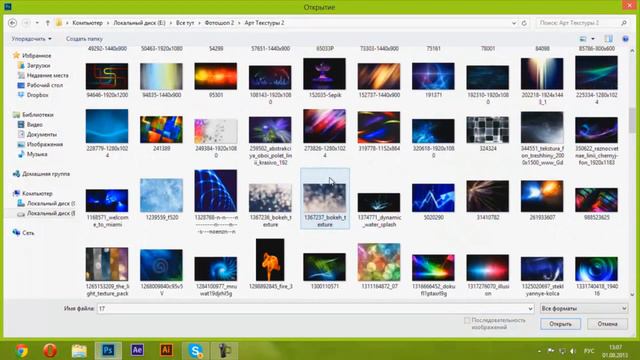Expand the file name history dropdown
The image size is (640, 360).
tap(530, 309)
